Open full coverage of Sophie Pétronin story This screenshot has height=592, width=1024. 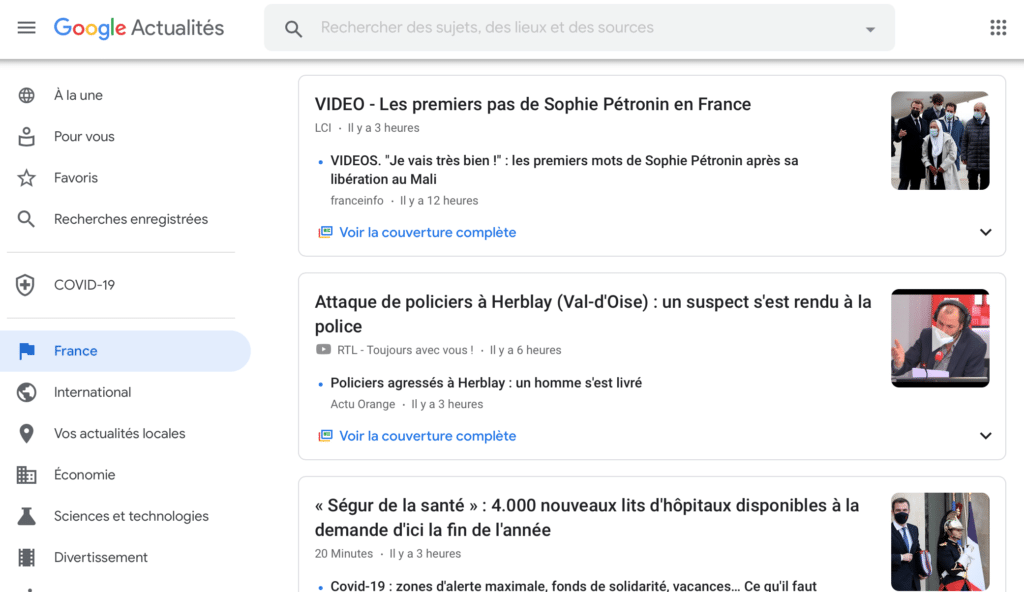tap(427, 231)
